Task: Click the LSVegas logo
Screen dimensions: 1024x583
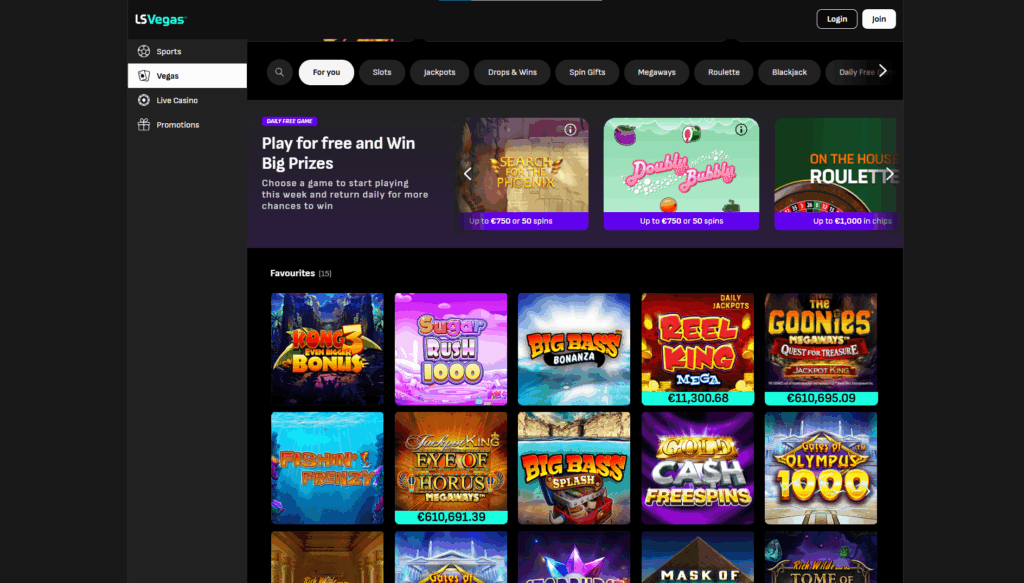Action: point(161,20)
